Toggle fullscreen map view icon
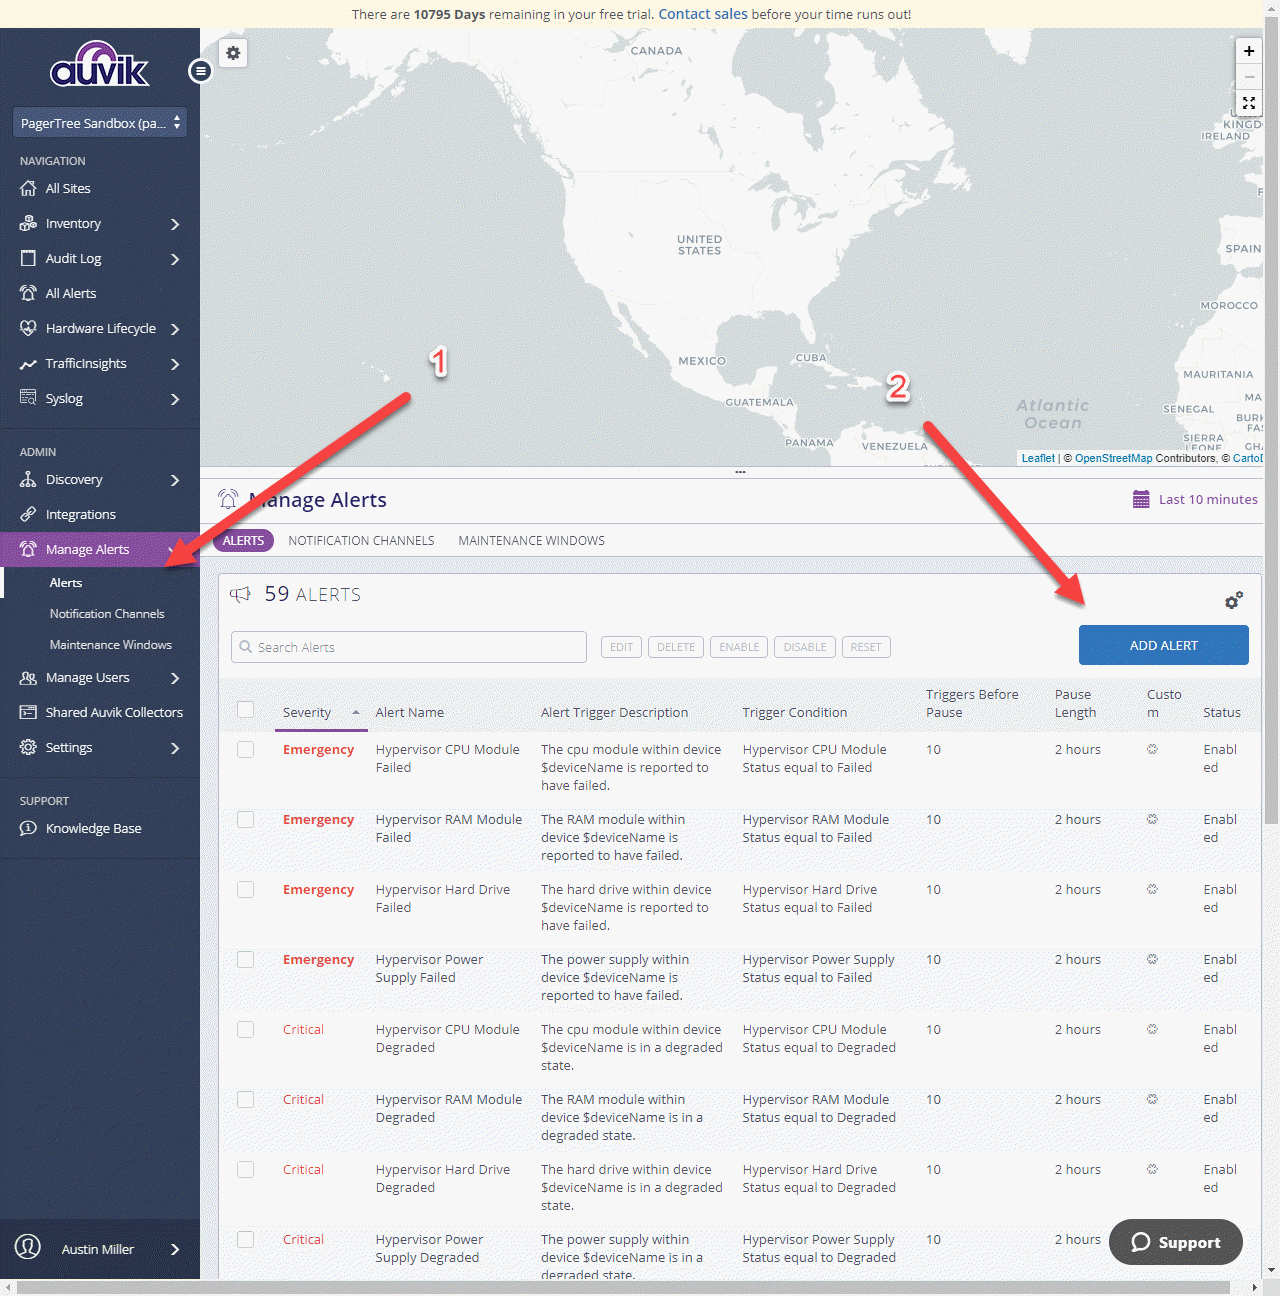The width and height of the screenshot is (1280, 1296). click(1248, 103)
